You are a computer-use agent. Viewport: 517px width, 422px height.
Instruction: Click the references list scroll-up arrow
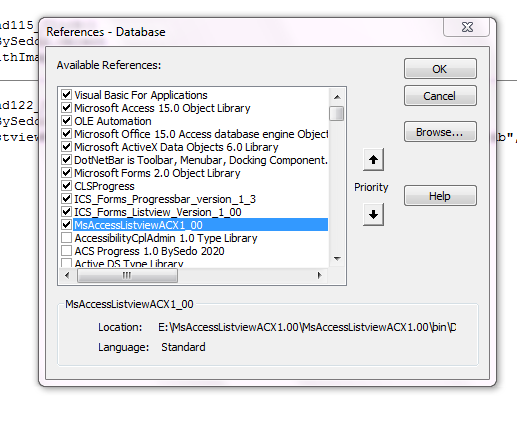[337, 97]
